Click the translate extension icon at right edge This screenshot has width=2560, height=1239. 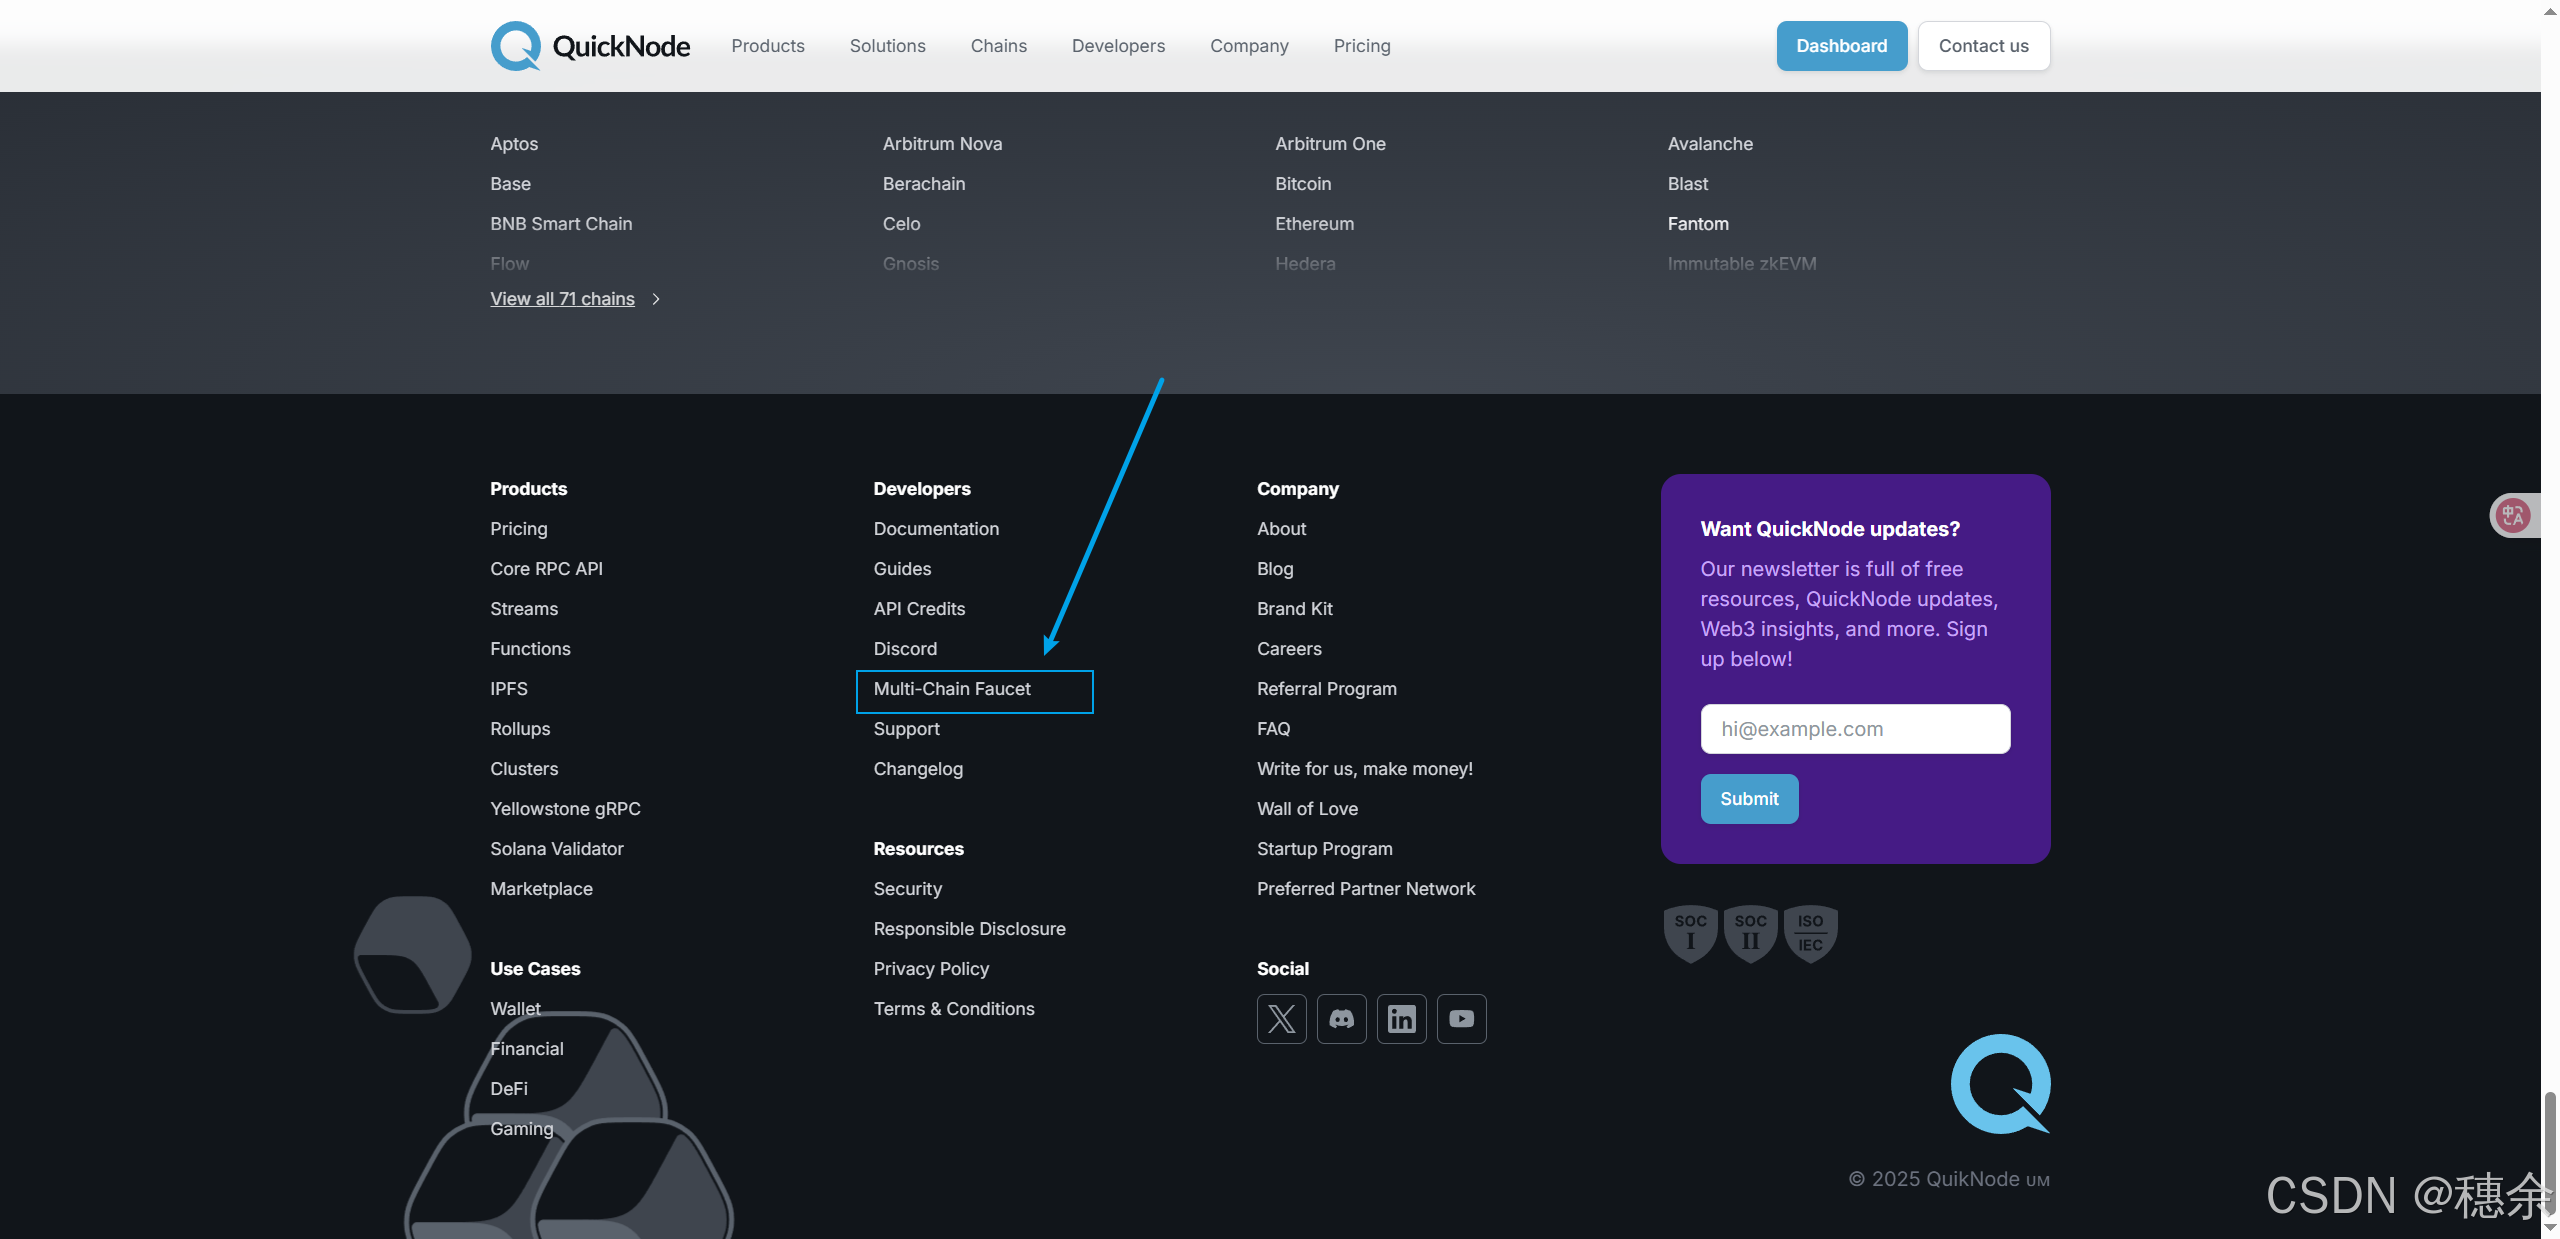[x=2512, y=516]
